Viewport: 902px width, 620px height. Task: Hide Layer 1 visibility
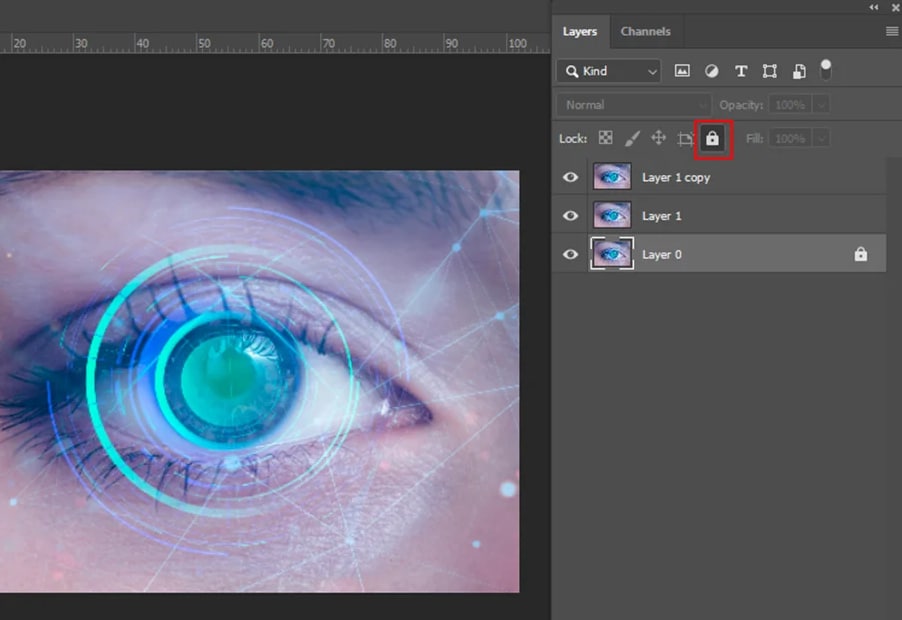point(570,216)
